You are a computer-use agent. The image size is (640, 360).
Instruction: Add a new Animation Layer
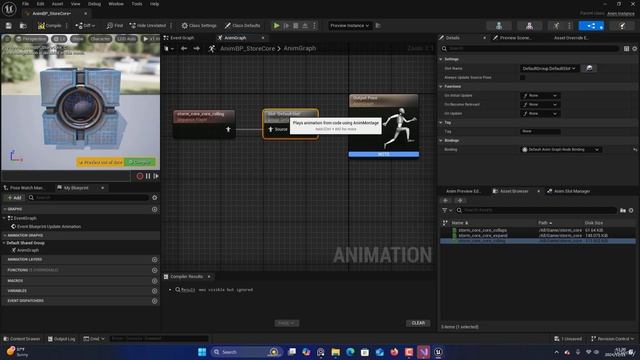pyautogui.click(x=155, y=260)
